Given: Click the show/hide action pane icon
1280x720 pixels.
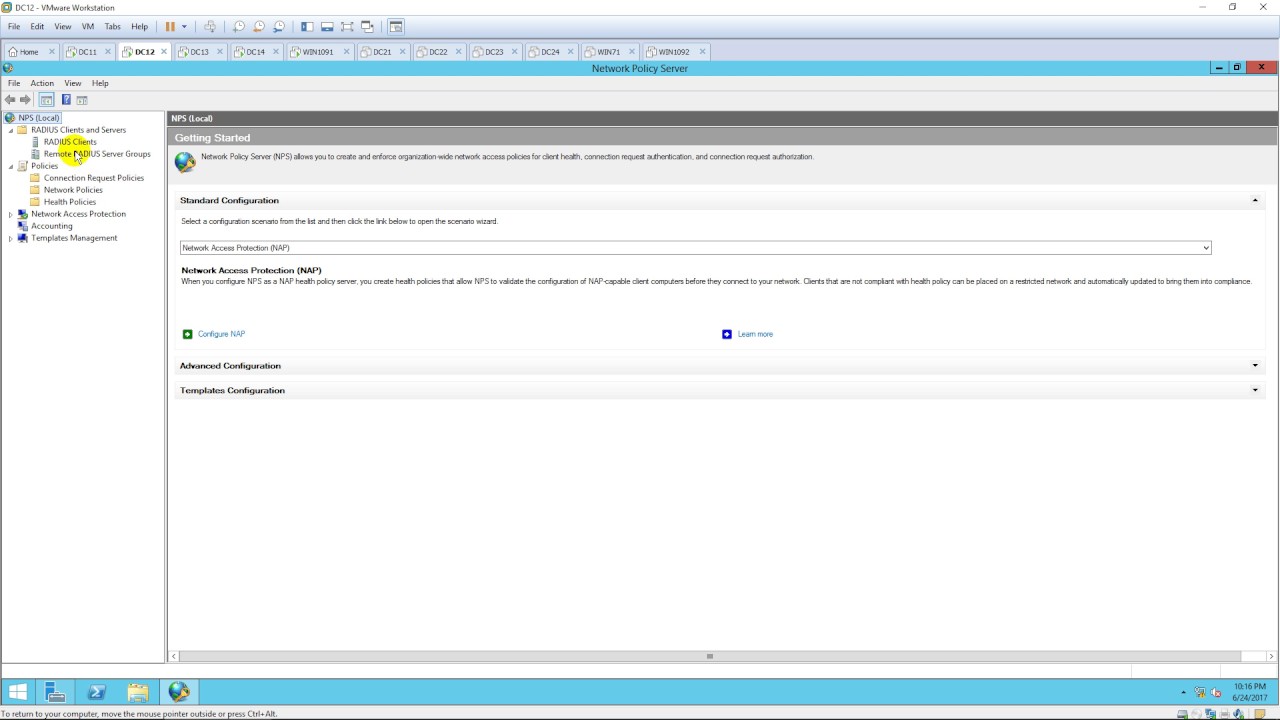Looking at the screenshot, I should [82, 100].
